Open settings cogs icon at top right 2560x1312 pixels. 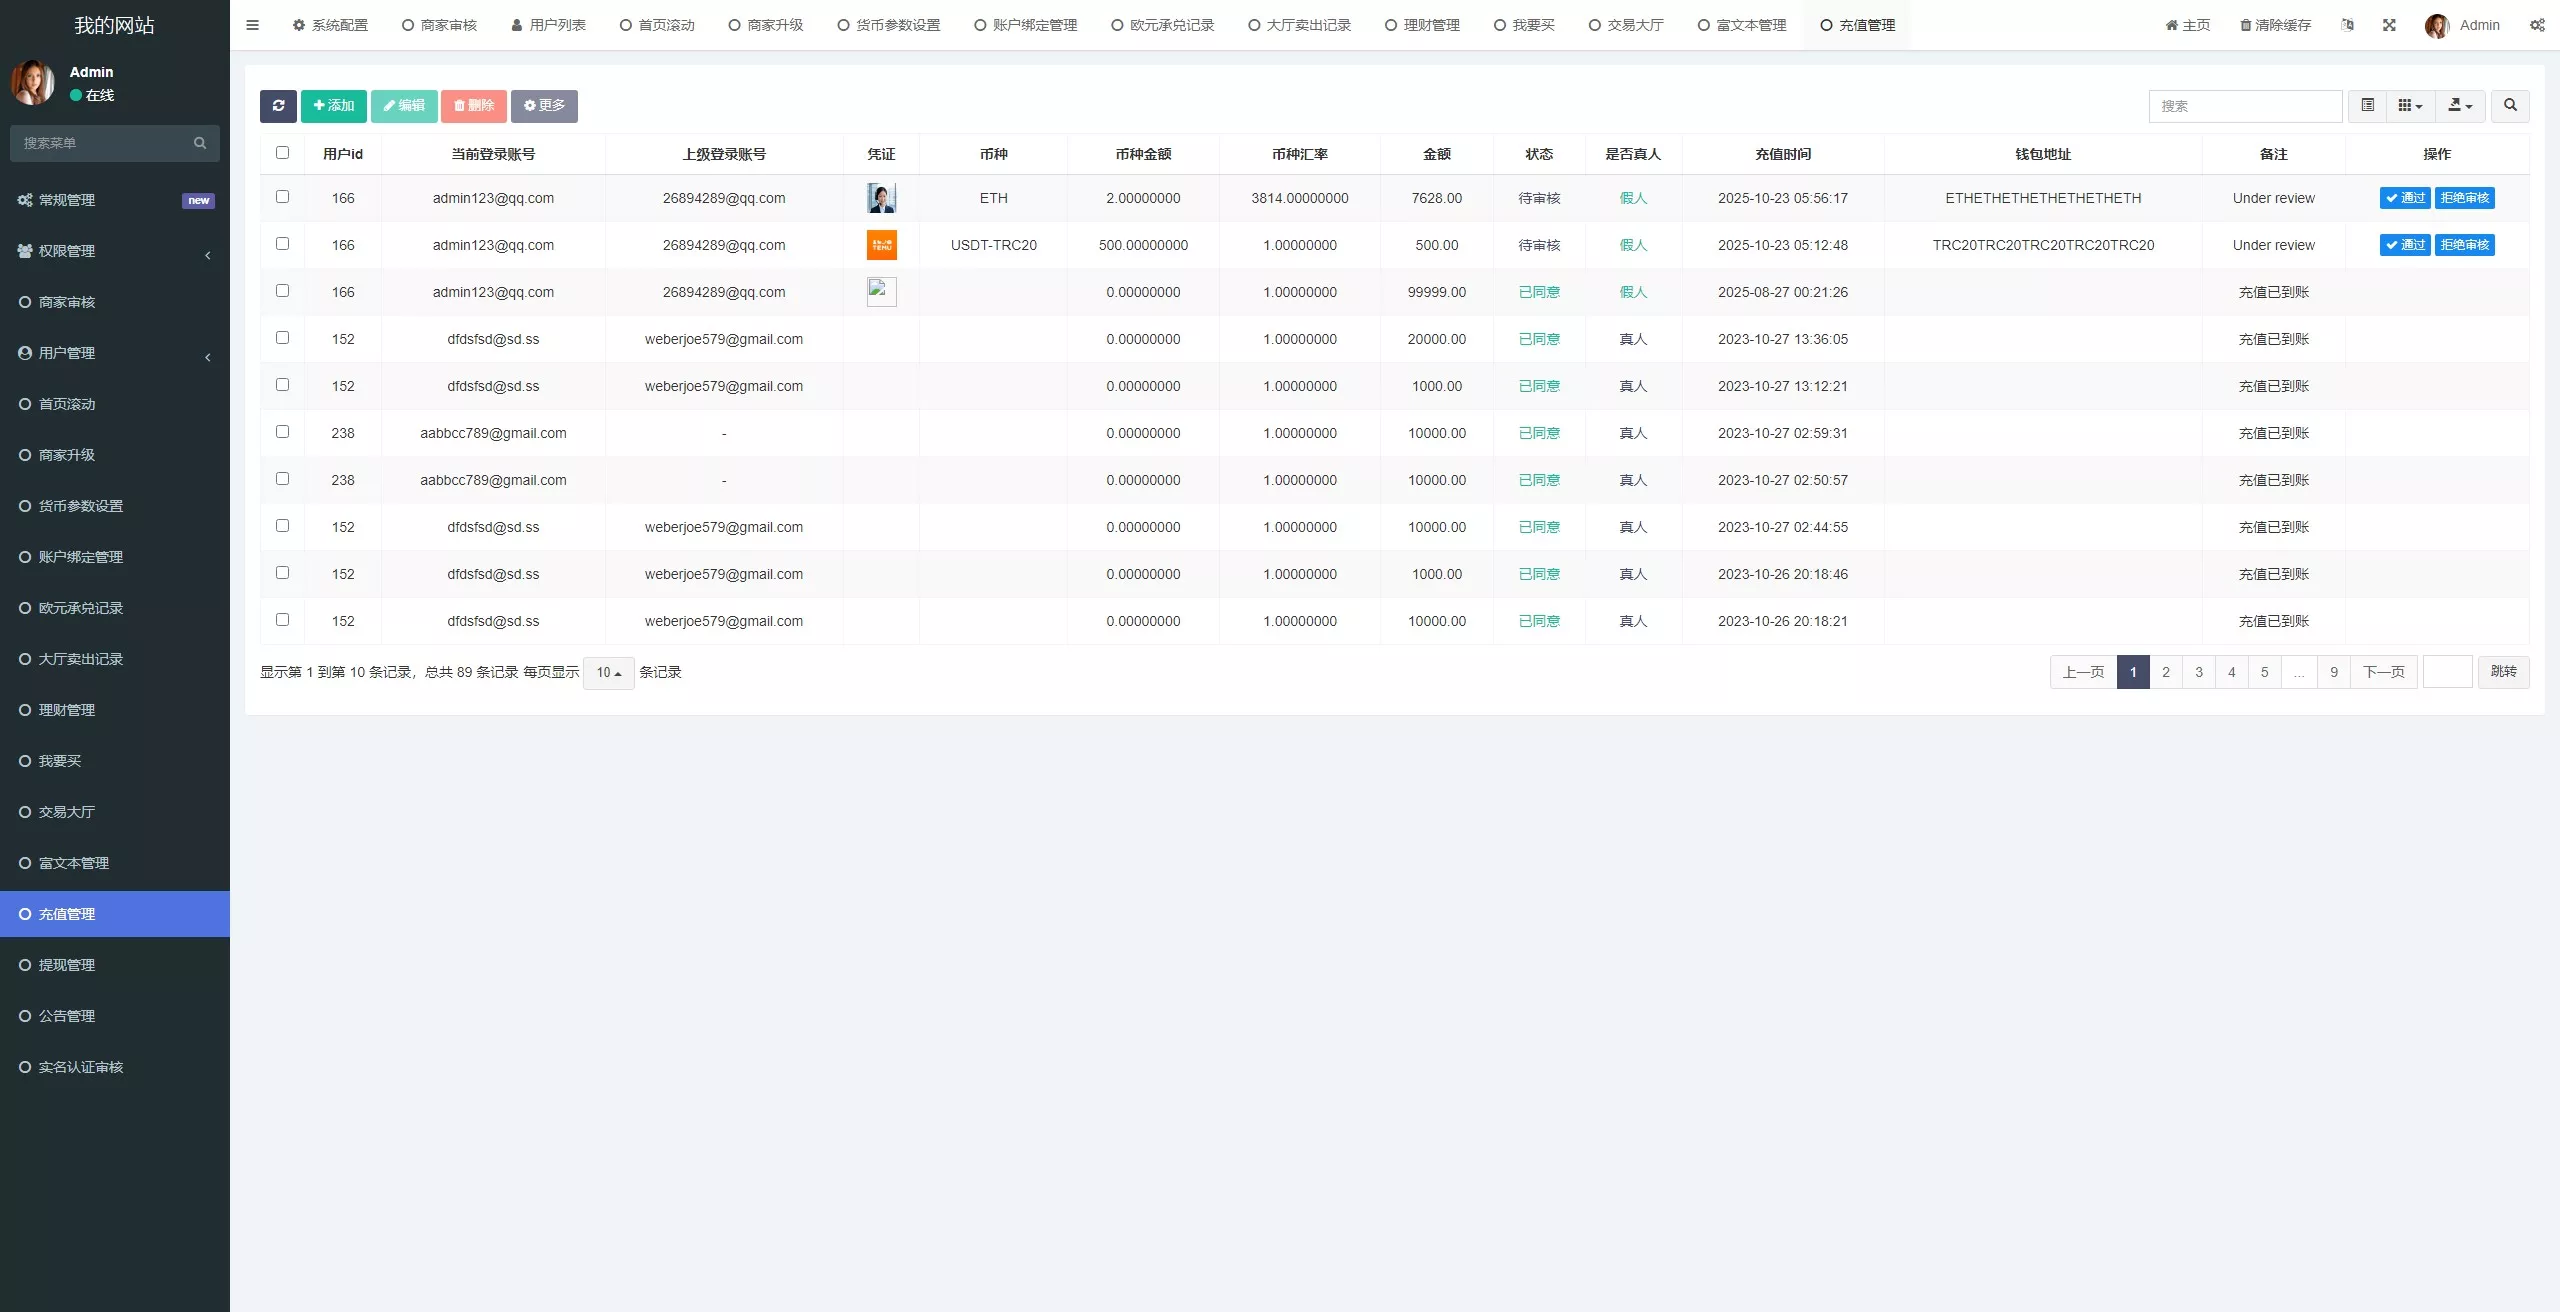(x=2537, y=25)
